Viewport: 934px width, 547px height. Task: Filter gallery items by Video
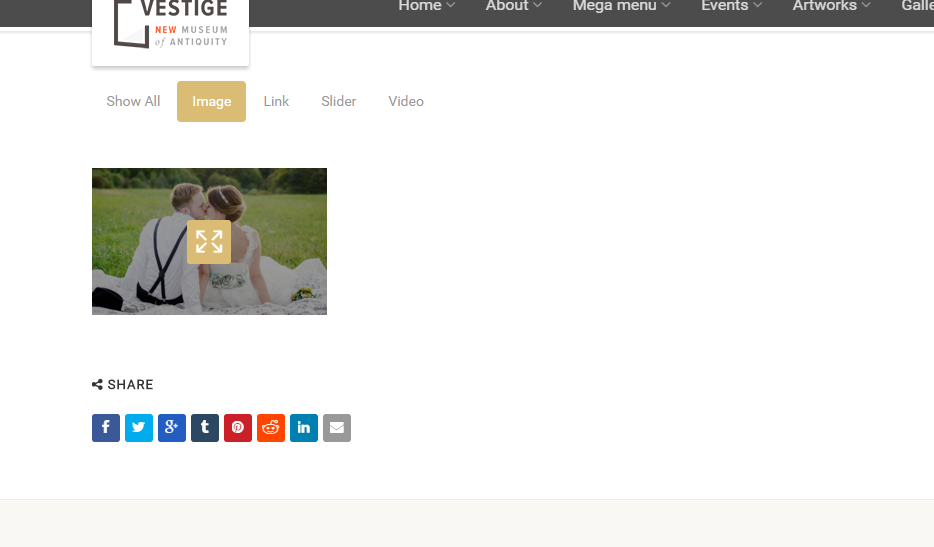coord(406,101)
